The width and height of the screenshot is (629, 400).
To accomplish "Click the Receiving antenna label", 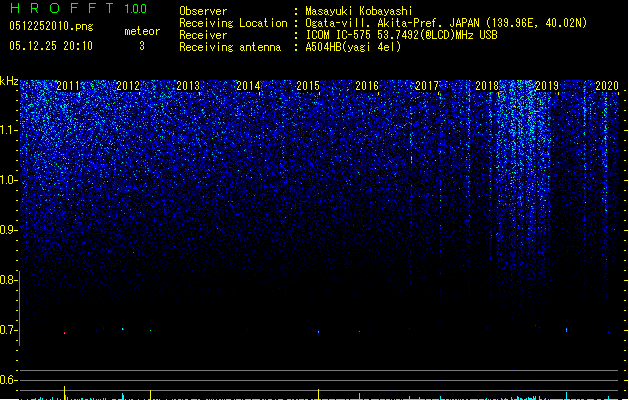I will pyautogui.click(x=230, y=47).
